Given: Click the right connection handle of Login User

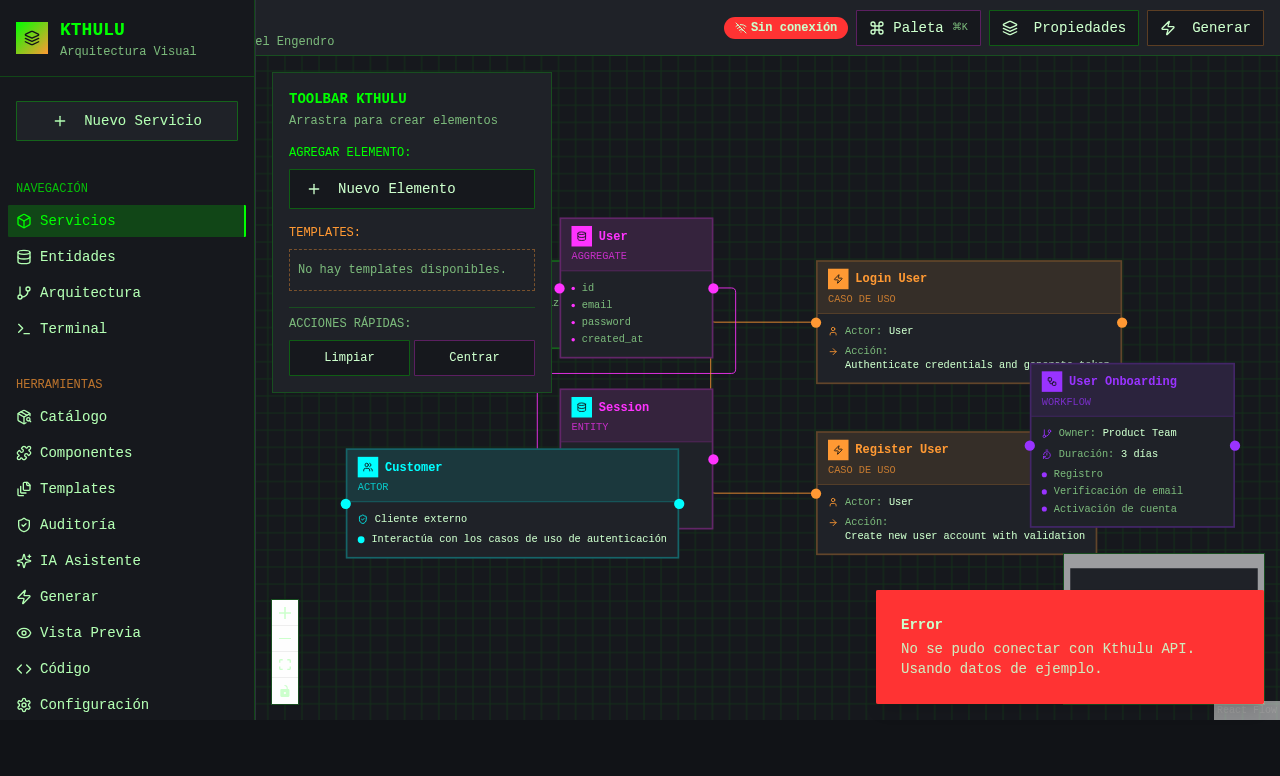Looking at the screenshot, I should (1122, 323).
